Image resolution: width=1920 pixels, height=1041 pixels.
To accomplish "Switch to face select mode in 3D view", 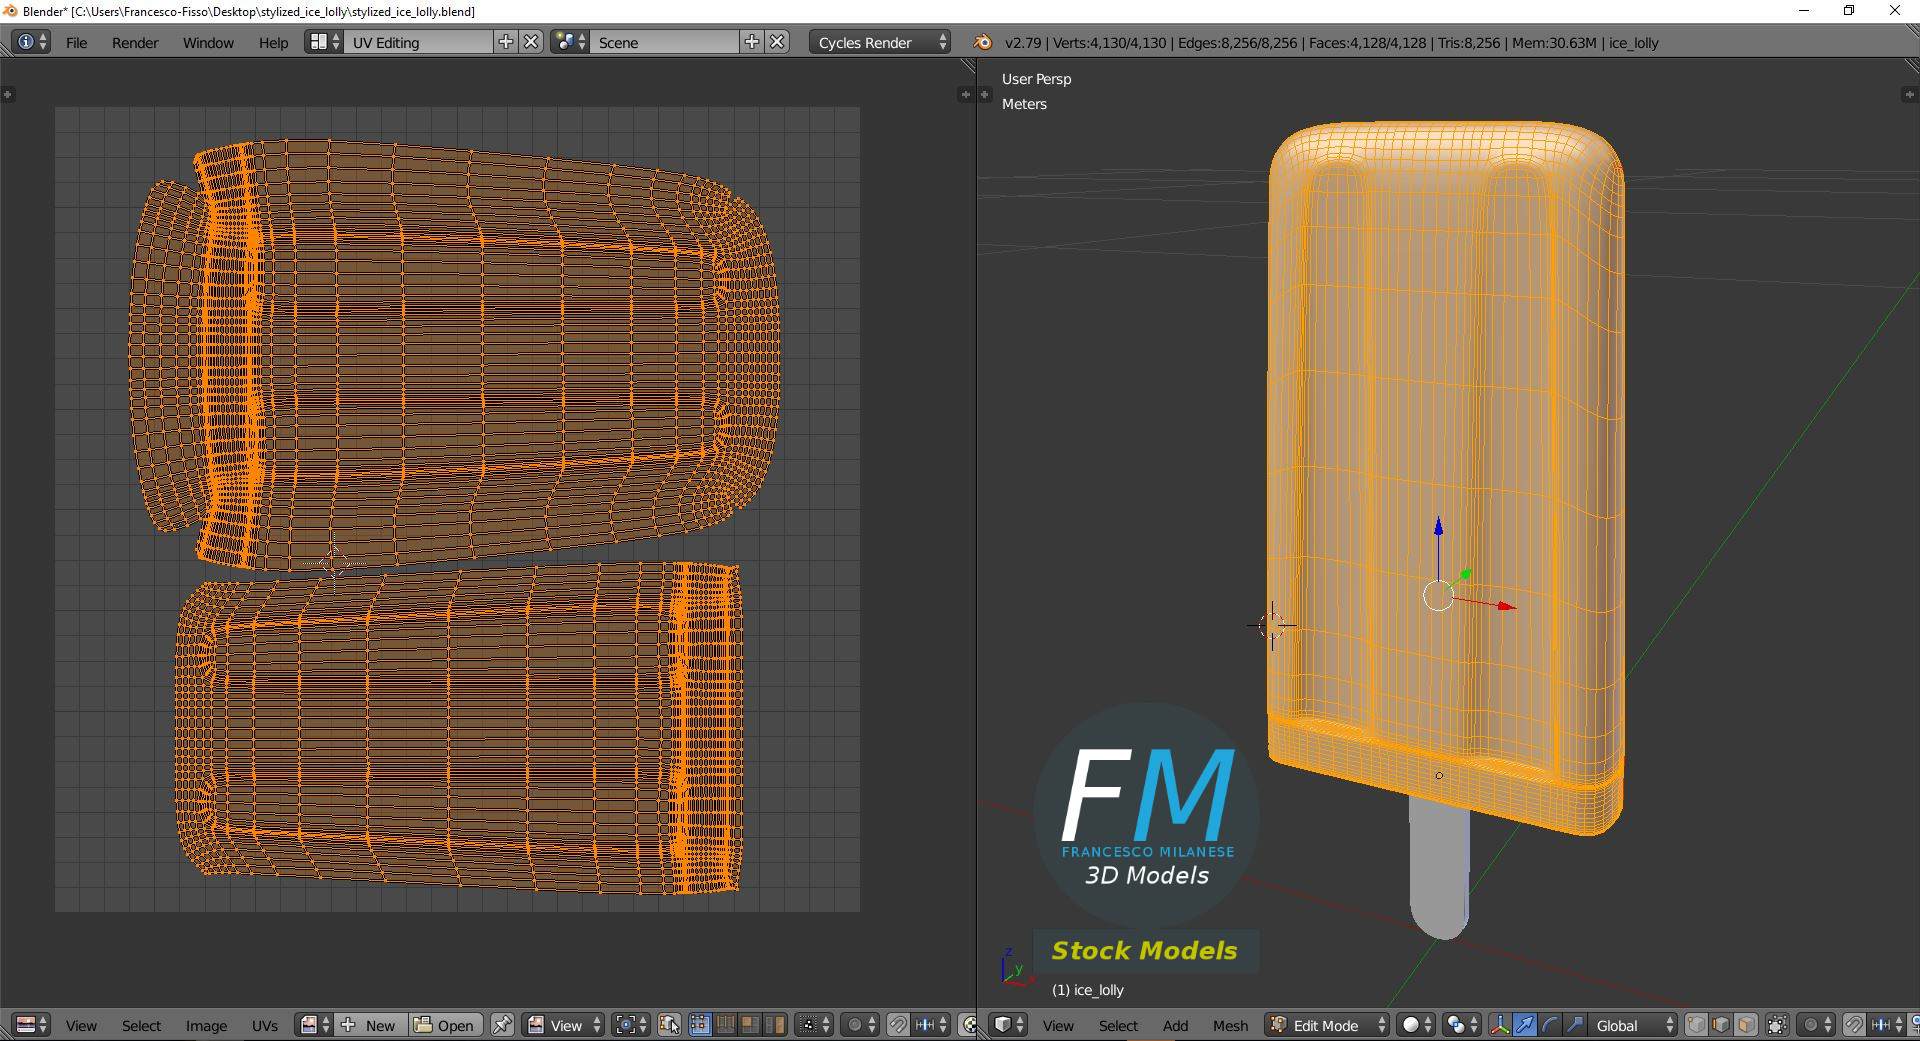I will click(1746, 1025).
